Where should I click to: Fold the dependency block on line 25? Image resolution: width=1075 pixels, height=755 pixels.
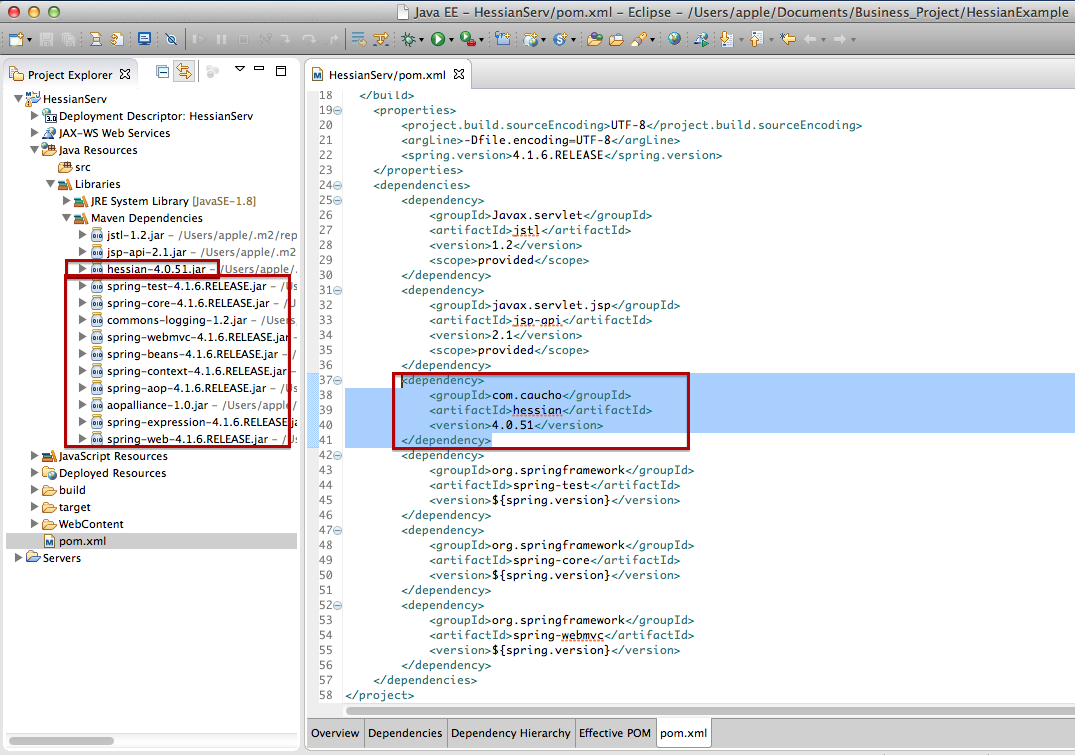click(338, 200)
